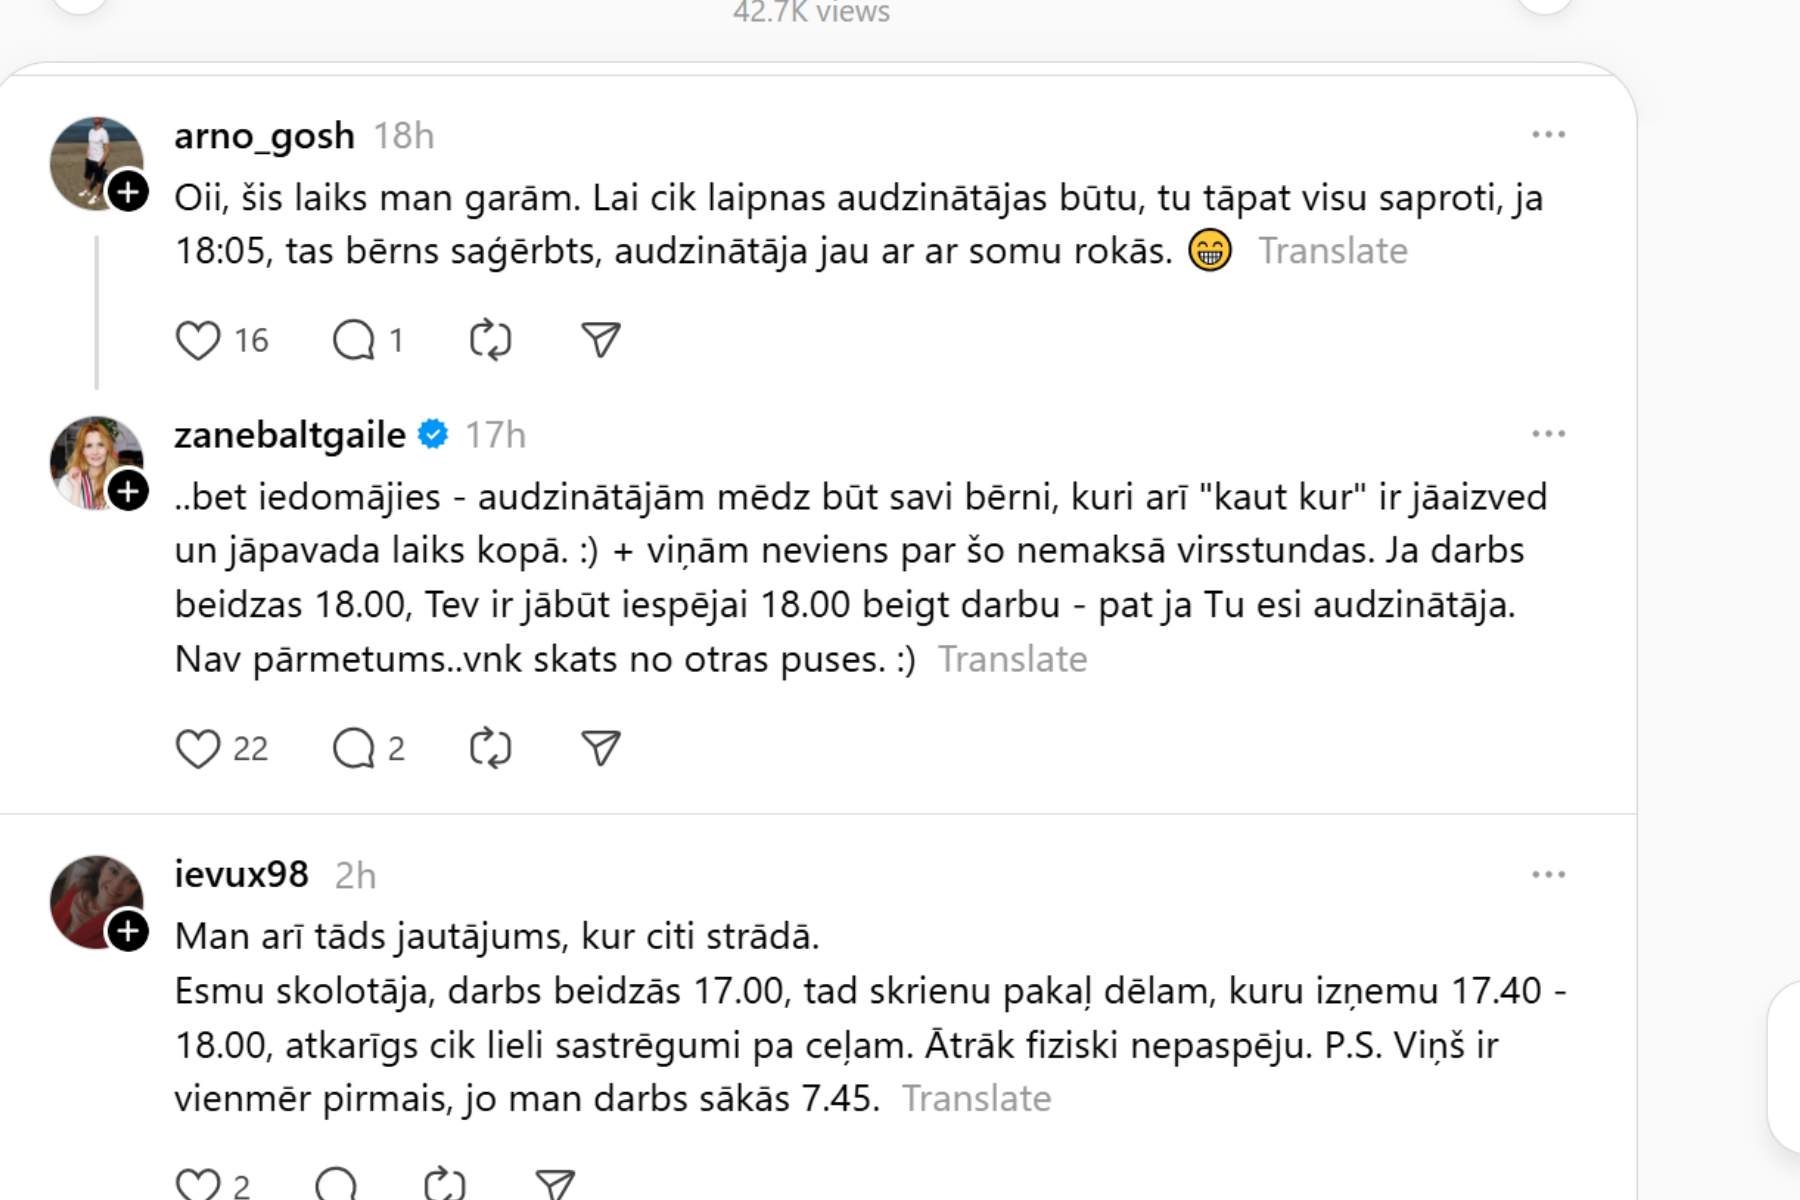Translate ievux98's comment

click(x=976, y=1099)
